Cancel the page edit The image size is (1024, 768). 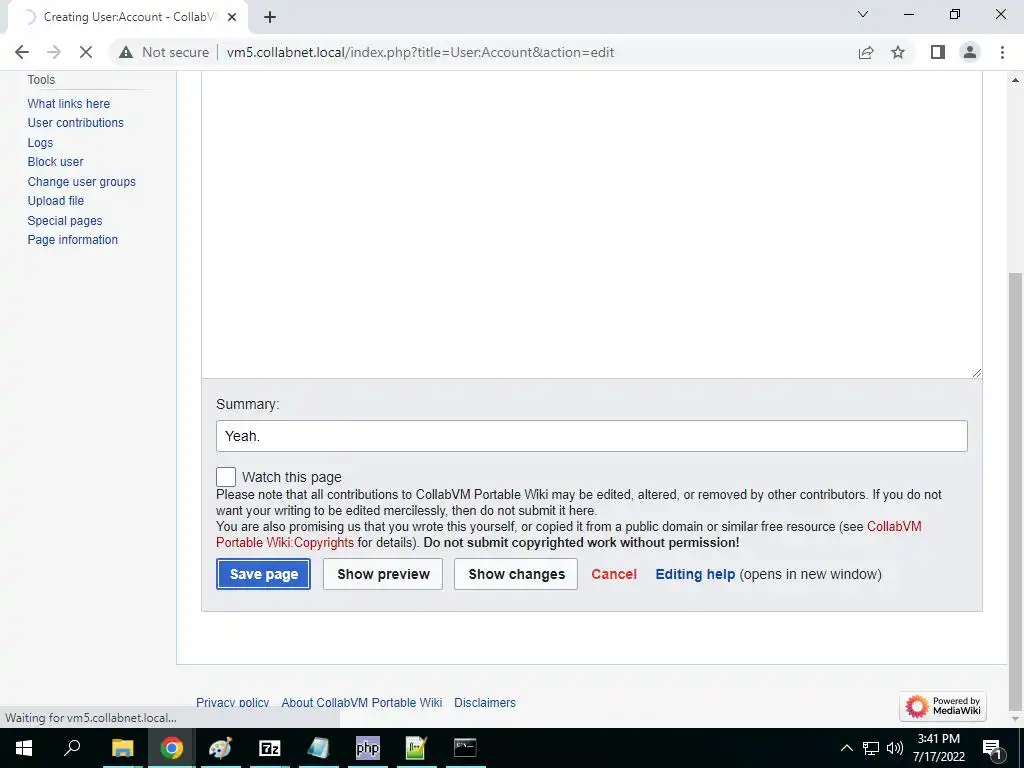tap(614, 574)
